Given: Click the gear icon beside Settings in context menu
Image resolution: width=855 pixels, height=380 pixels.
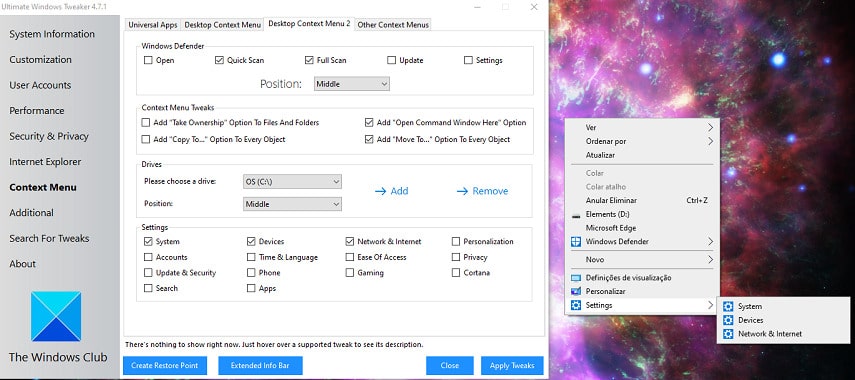Looking at the screenshot, I should (x=576, y=305).
